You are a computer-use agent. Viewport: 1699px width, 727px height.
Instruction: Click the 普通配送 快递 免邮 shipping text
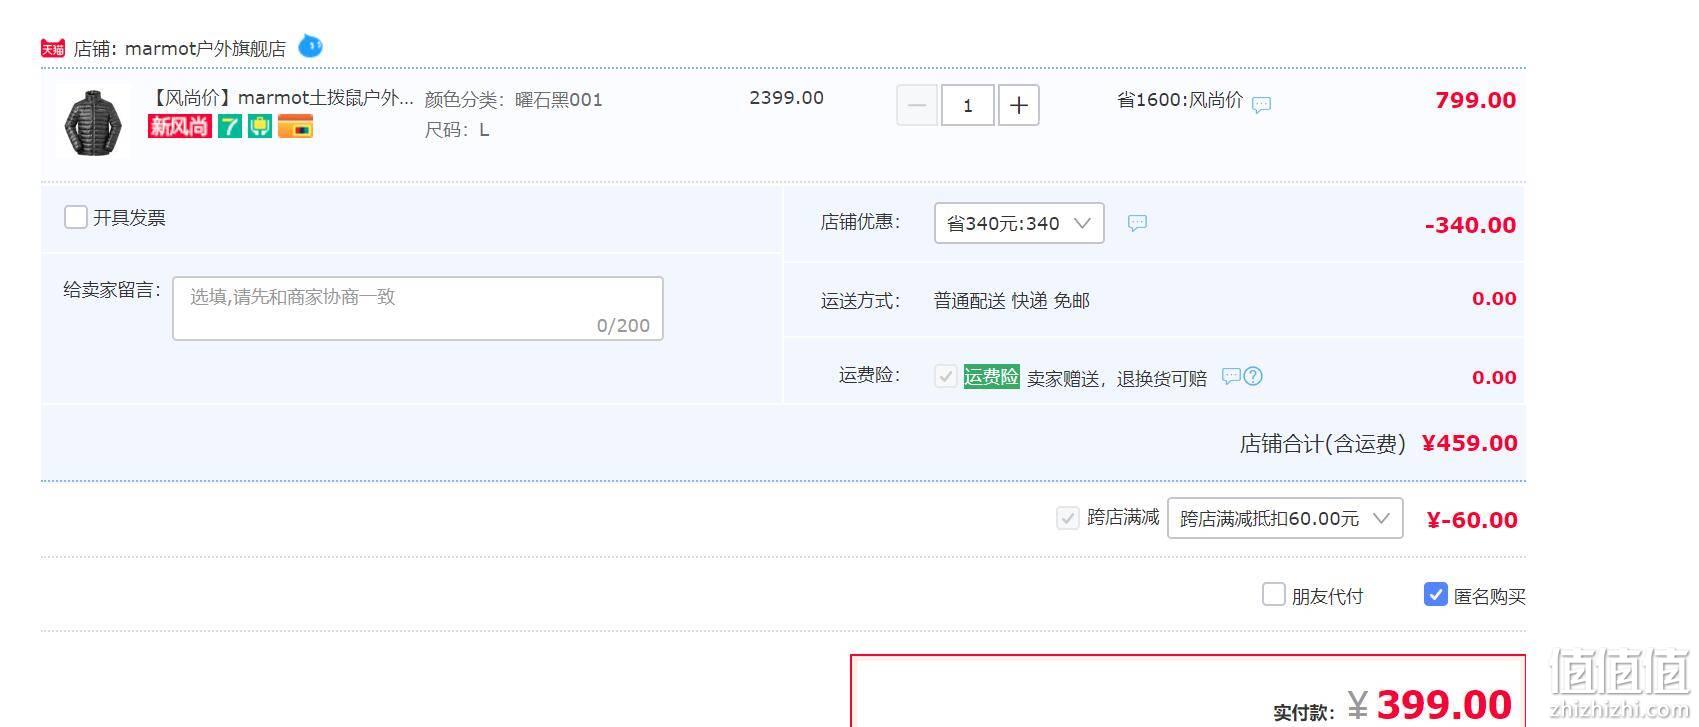1012,301
